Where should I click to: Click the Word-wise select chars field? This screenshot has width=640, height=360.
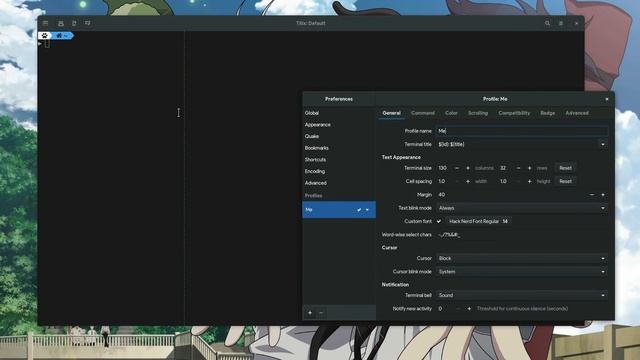[x=522, y=235]
